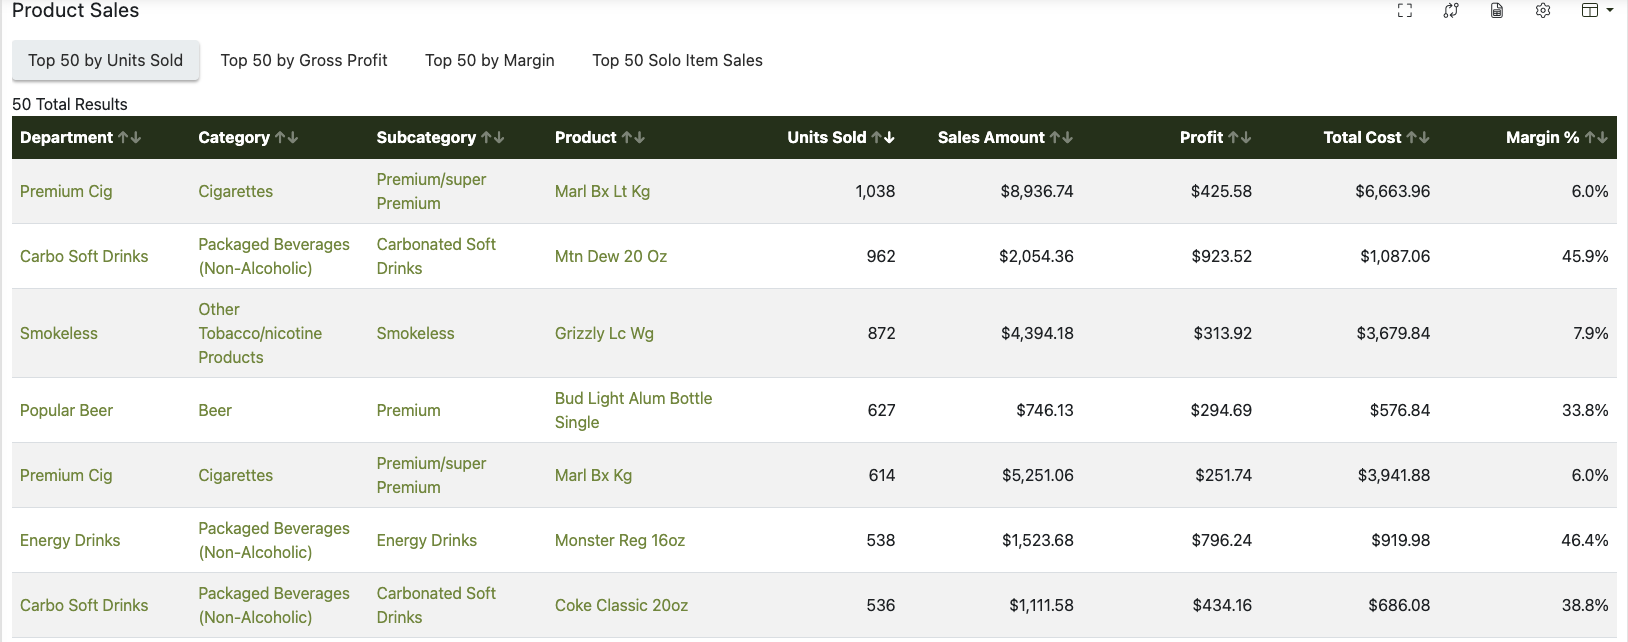This screenshot has width=1628, height=642.
Task: Expand the layout dropdown arrow
Action: point(1610,11)
